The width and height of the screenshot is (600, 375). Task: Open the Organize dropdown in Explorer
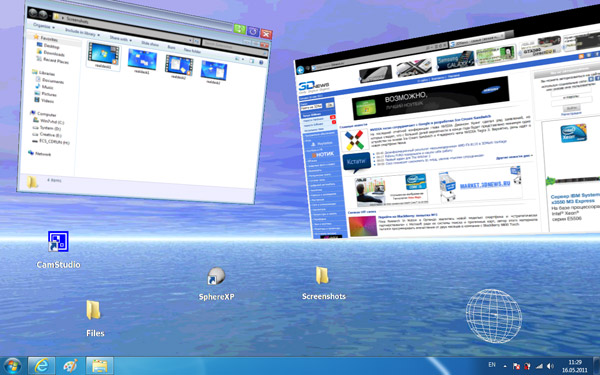click(44, 26)
